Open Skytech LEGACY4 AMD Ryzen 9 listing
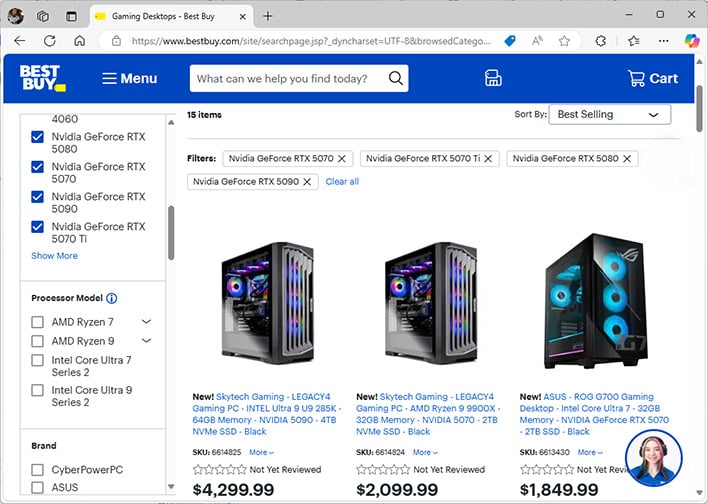Viewport: 708px width, 504px height. [428, 414]
